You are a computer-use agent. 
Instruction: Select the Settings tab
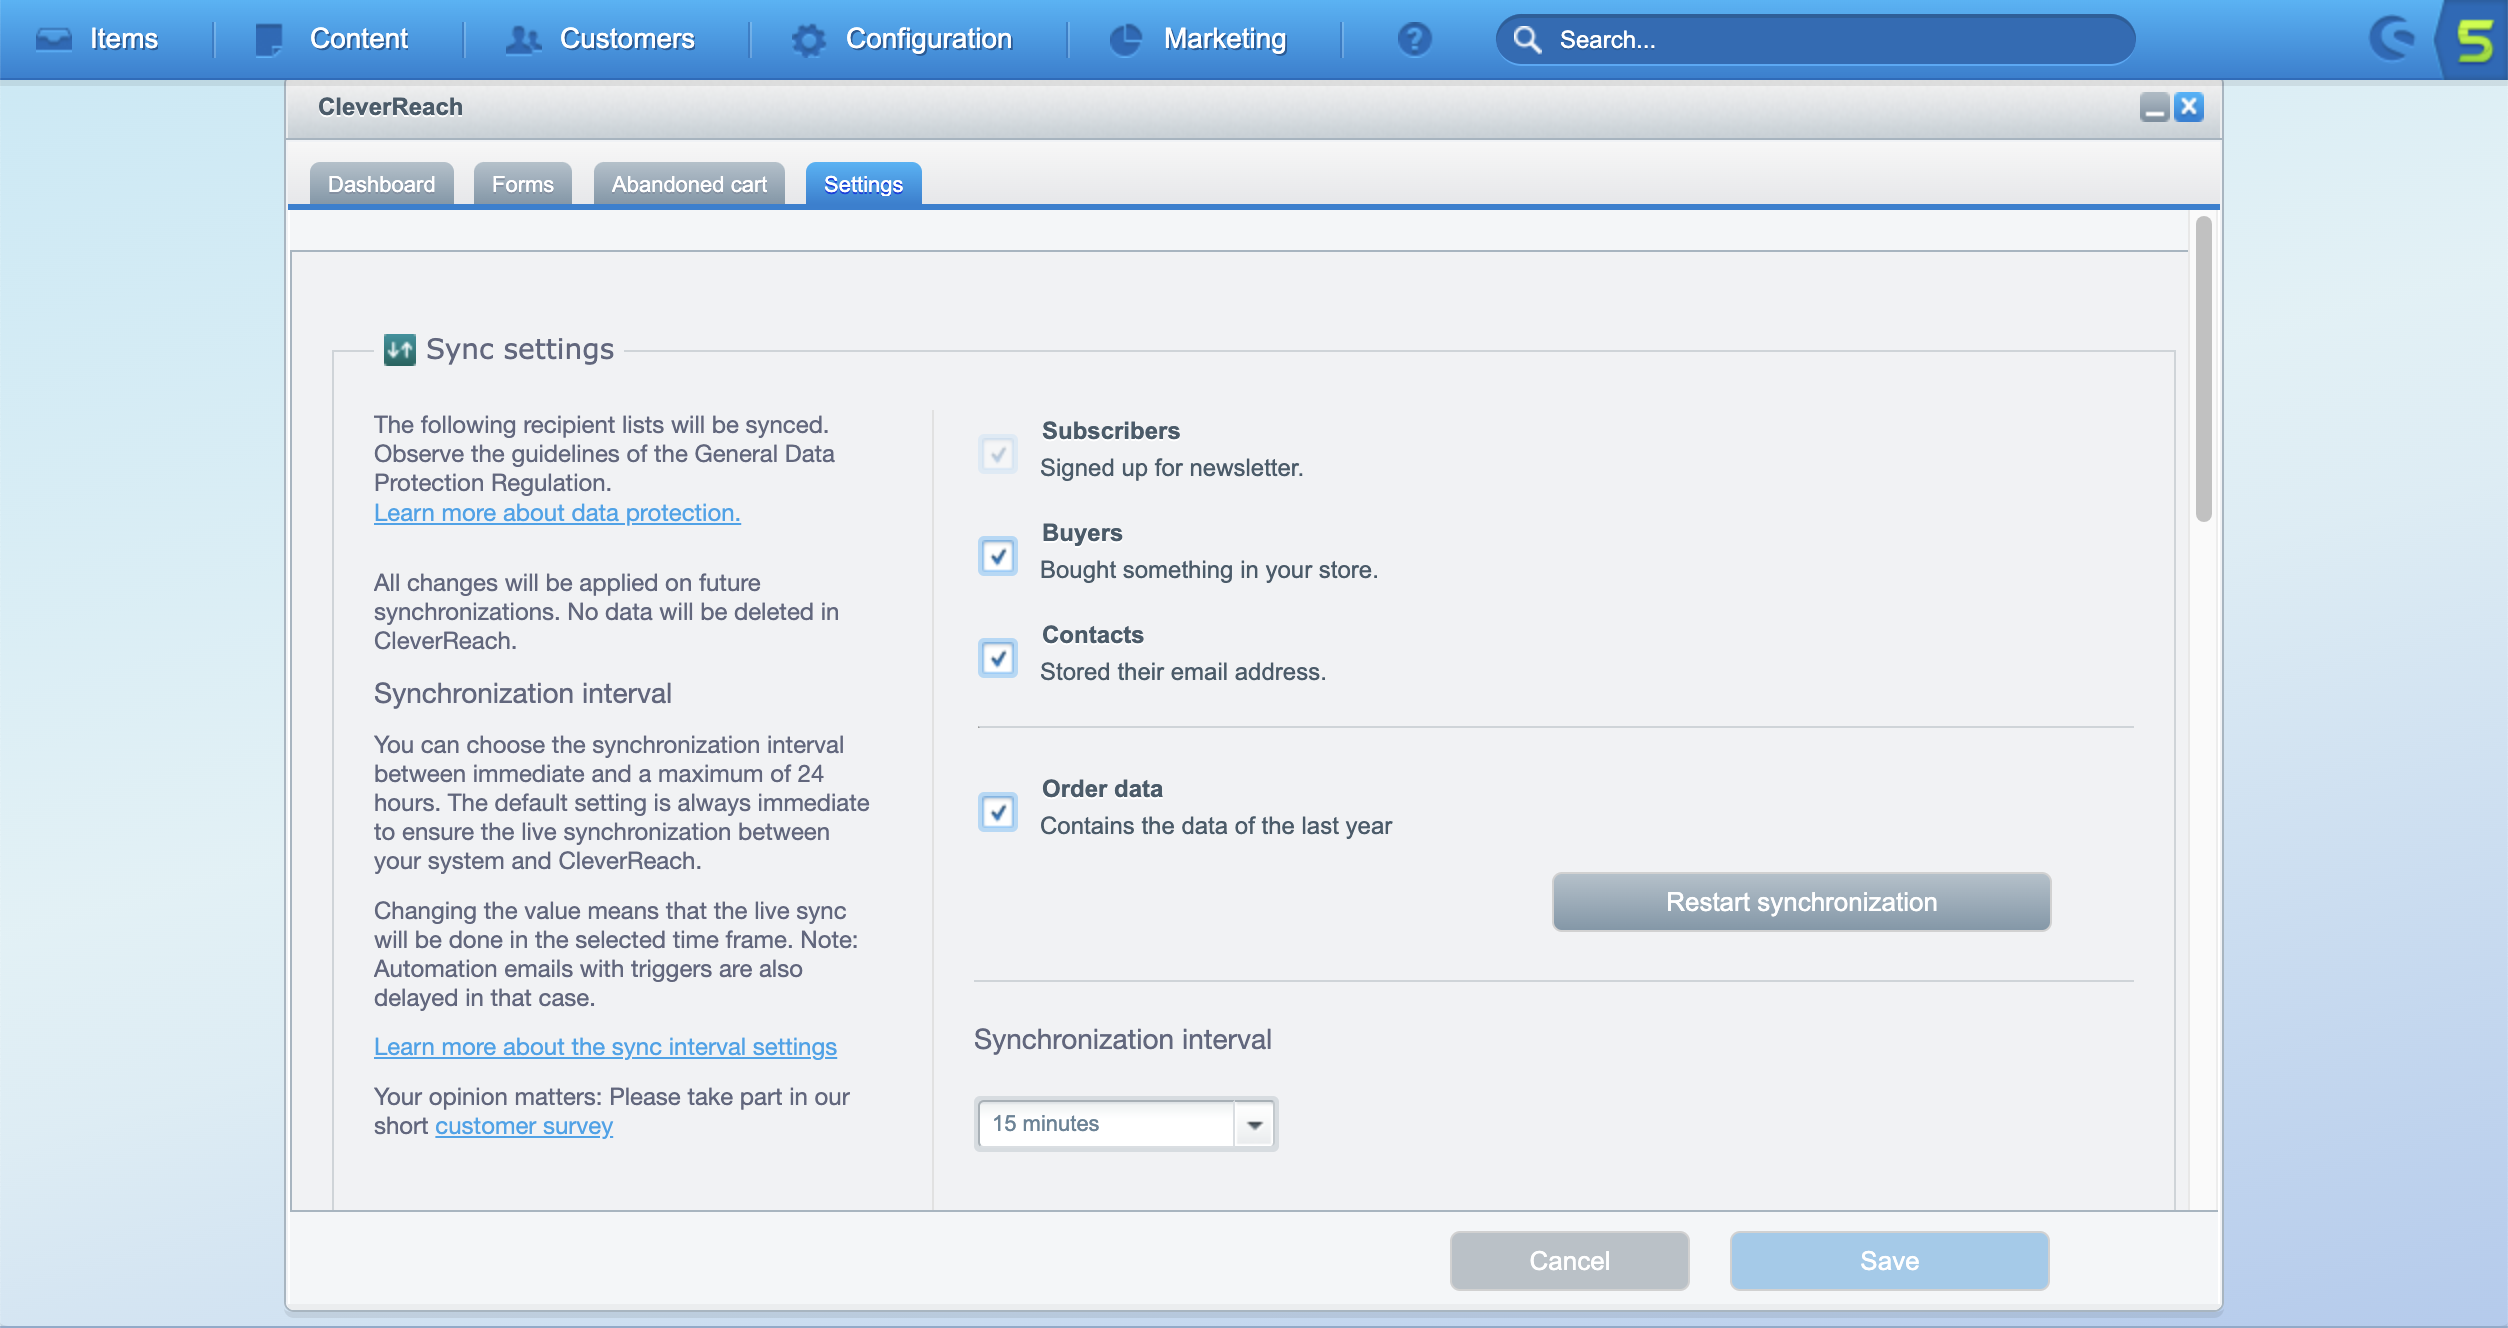pos(863,184)
